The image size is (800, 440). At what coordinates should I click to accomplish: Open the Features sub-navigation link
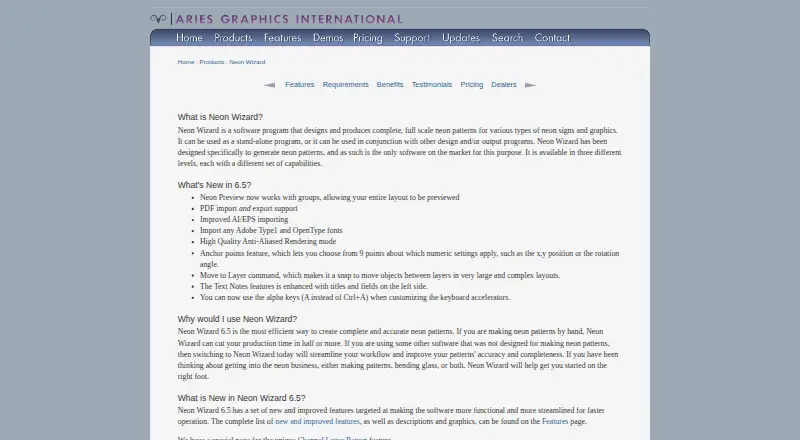(299, 85)
